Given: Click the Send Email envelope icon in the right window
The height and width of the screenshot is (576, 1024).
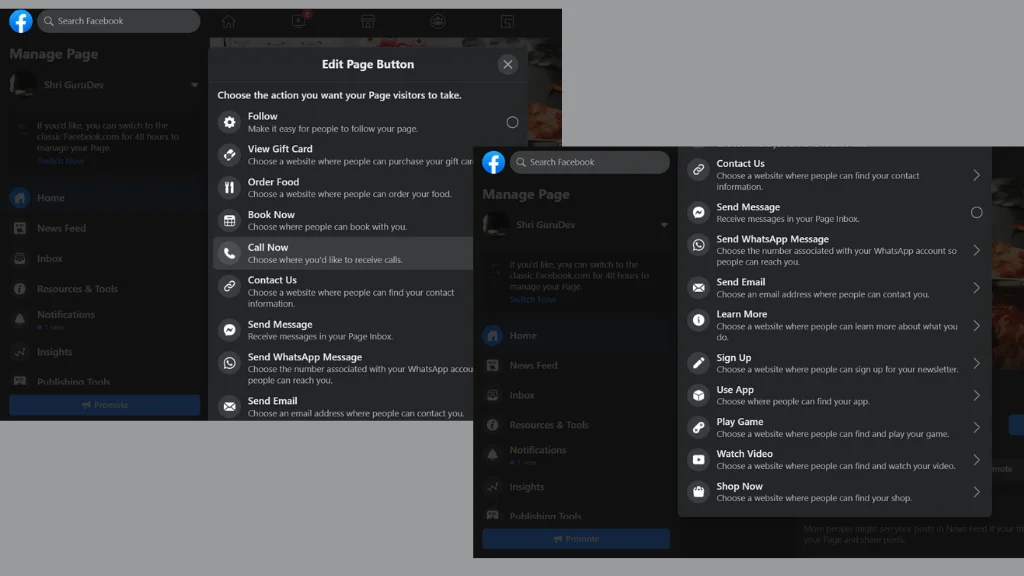Looking at the screenshot, I should tap(698, 287).
